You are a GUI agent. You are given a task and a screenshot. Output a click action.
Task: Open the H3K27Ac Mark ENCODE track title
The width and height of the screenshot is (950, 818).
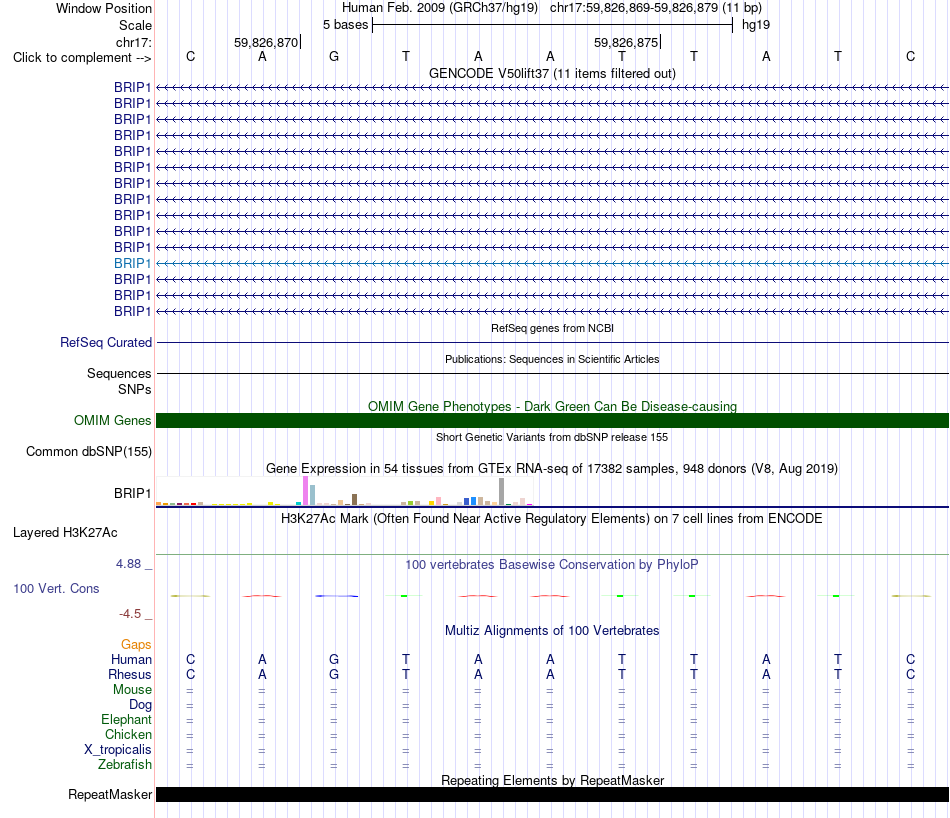click(x=552, y=519)
